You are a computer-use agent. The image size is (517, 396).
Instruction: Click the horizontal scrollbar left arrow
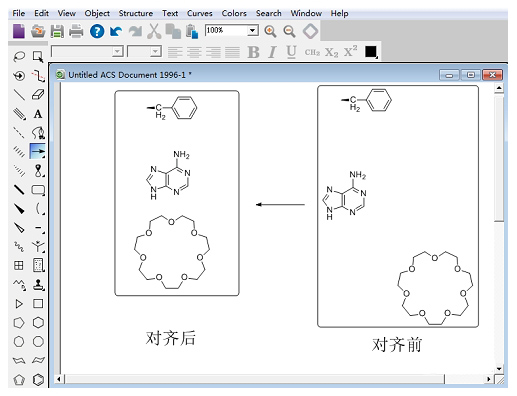[x=59, y=379]
